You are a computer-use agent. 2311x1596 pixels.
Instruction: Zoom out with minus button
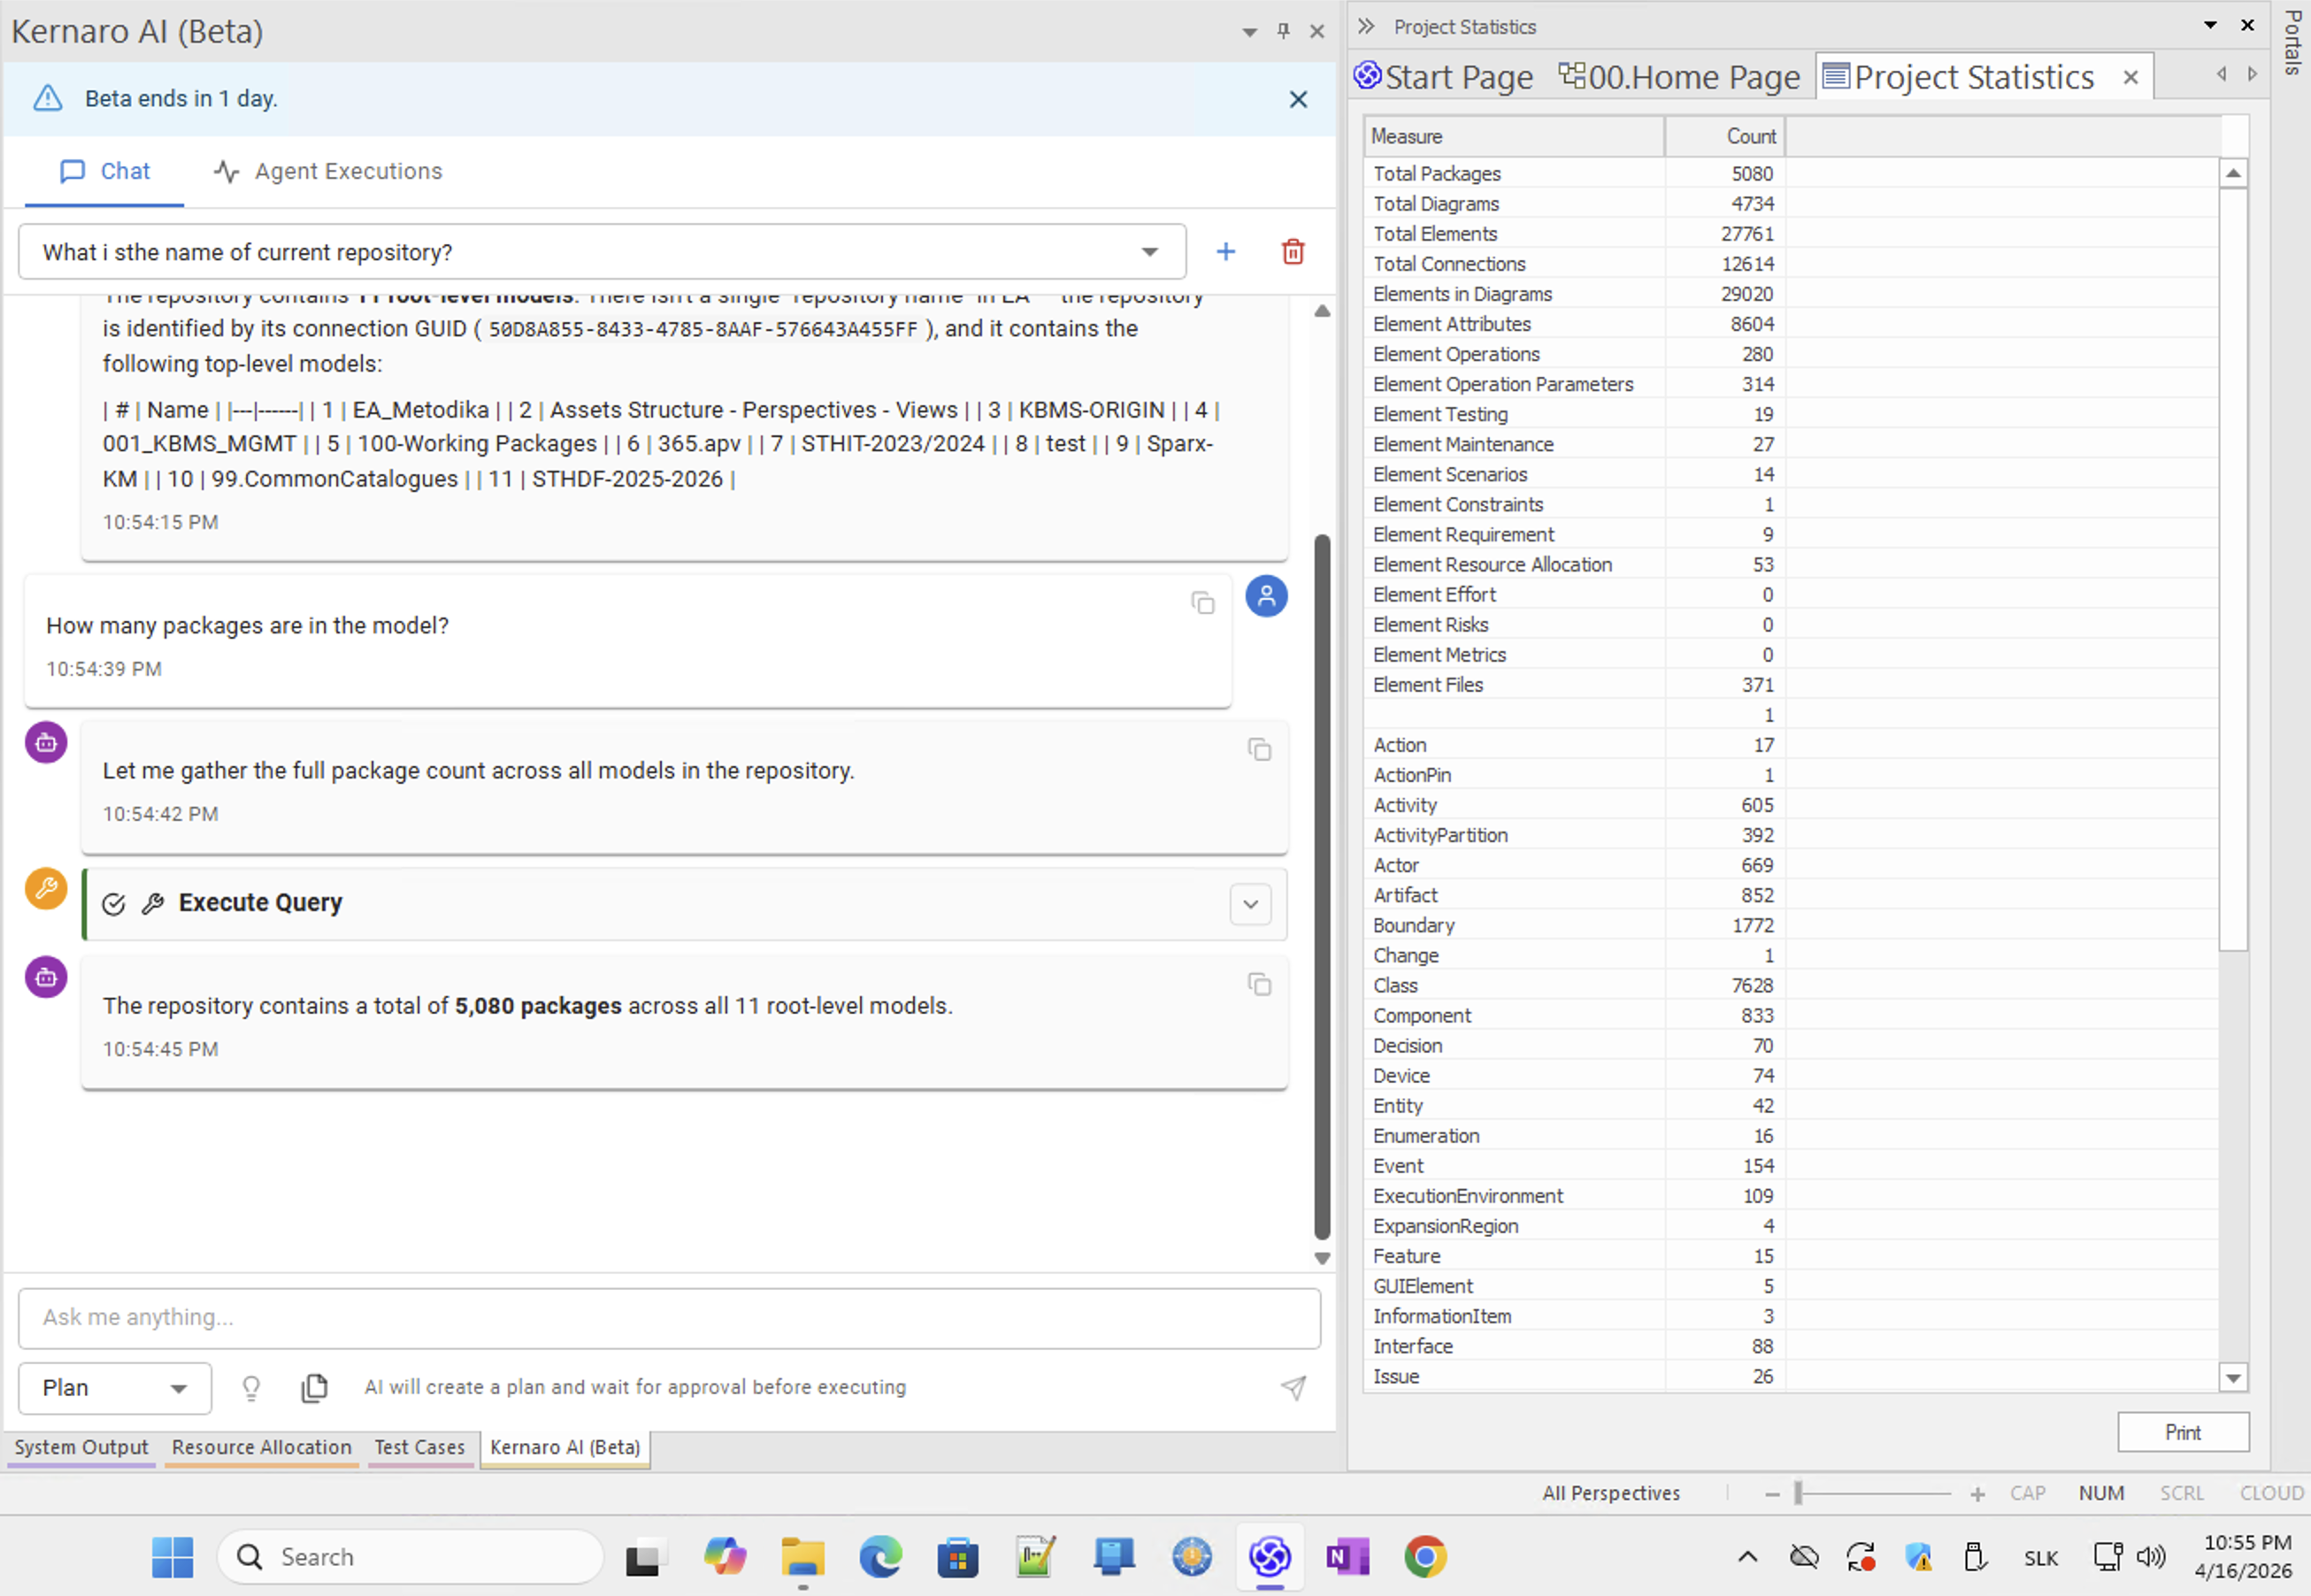coord(1772,1494)
